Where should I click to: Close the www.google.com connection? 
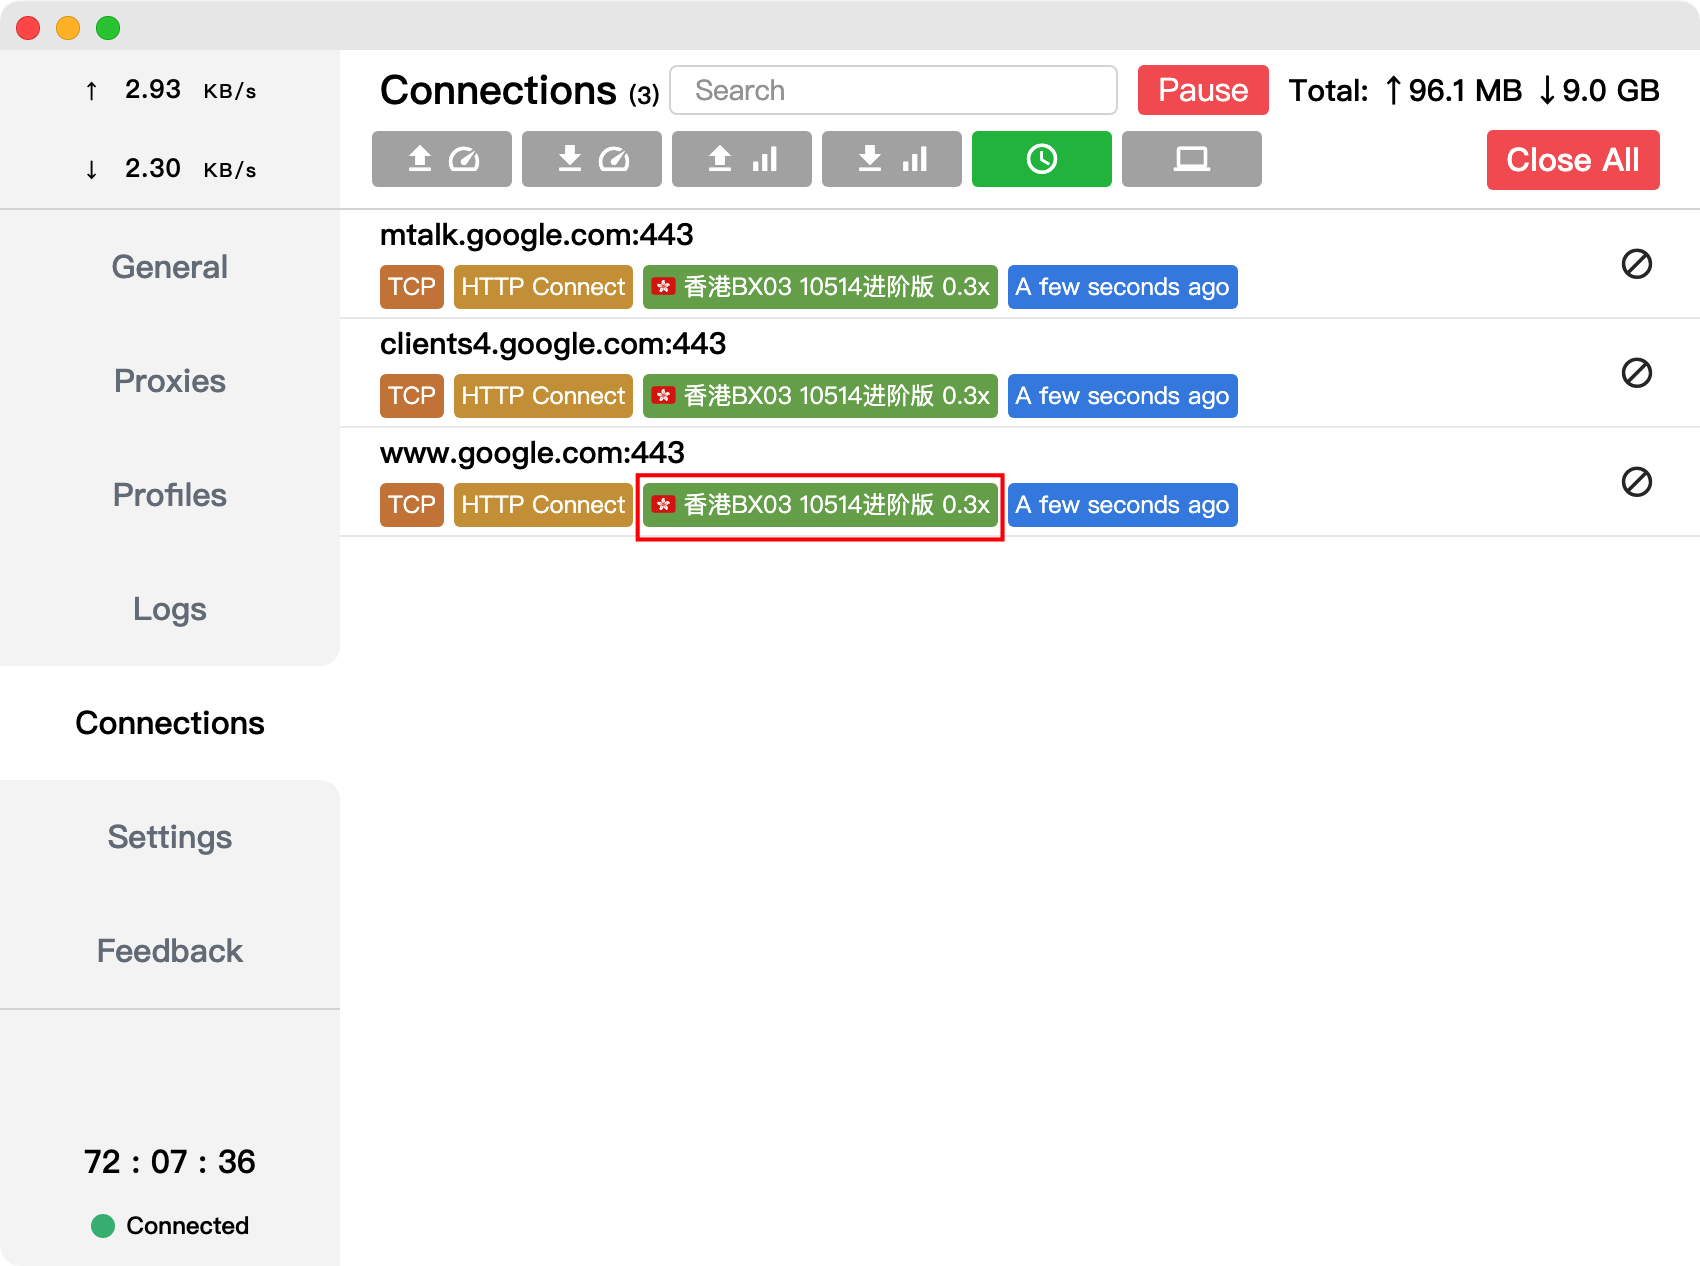[x=1636, y=482]
